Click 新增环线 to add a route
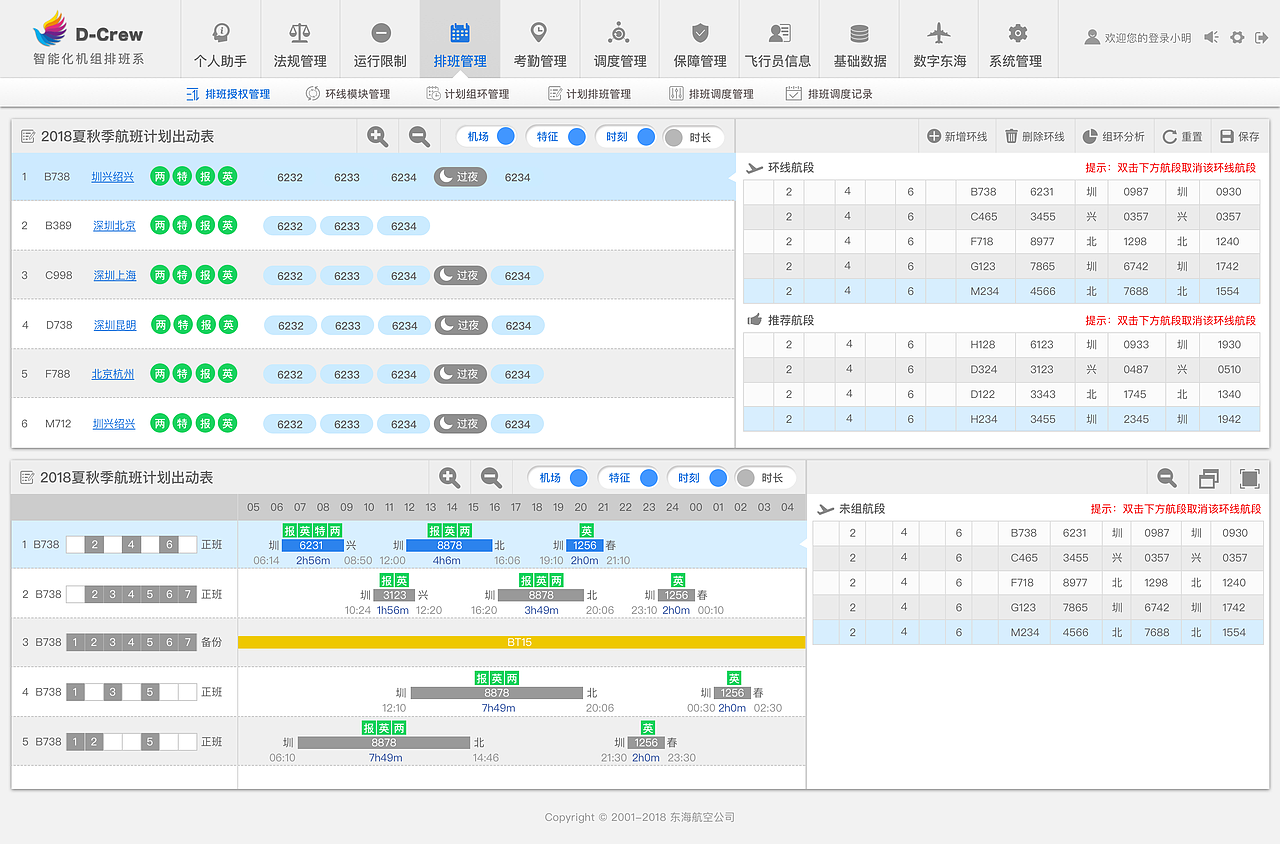Screen dimensions: 1280x844 (957, 136)
